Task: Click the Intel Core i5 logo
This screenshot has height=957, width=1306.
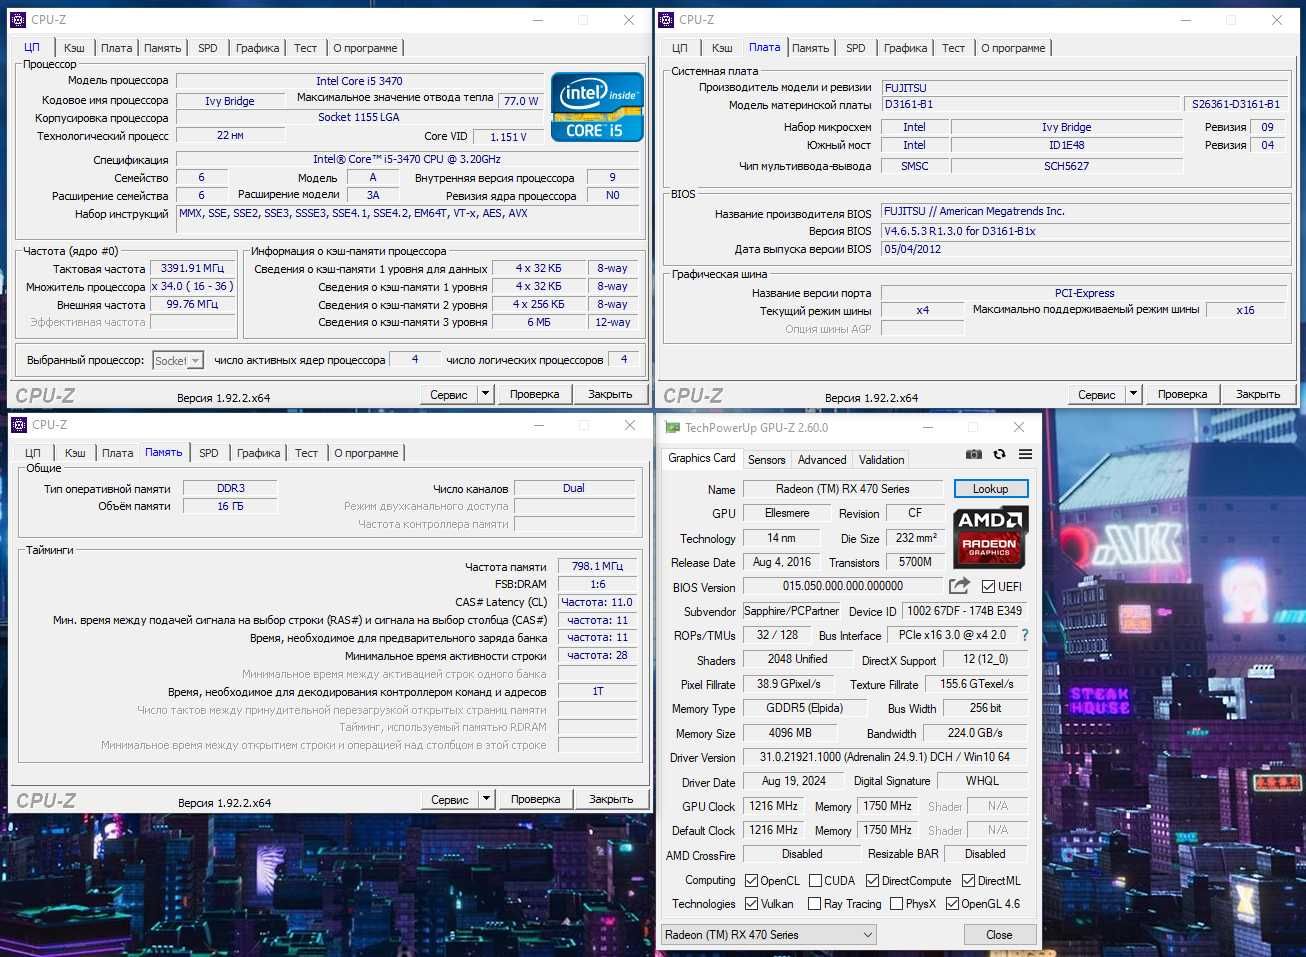Action: 597,106
